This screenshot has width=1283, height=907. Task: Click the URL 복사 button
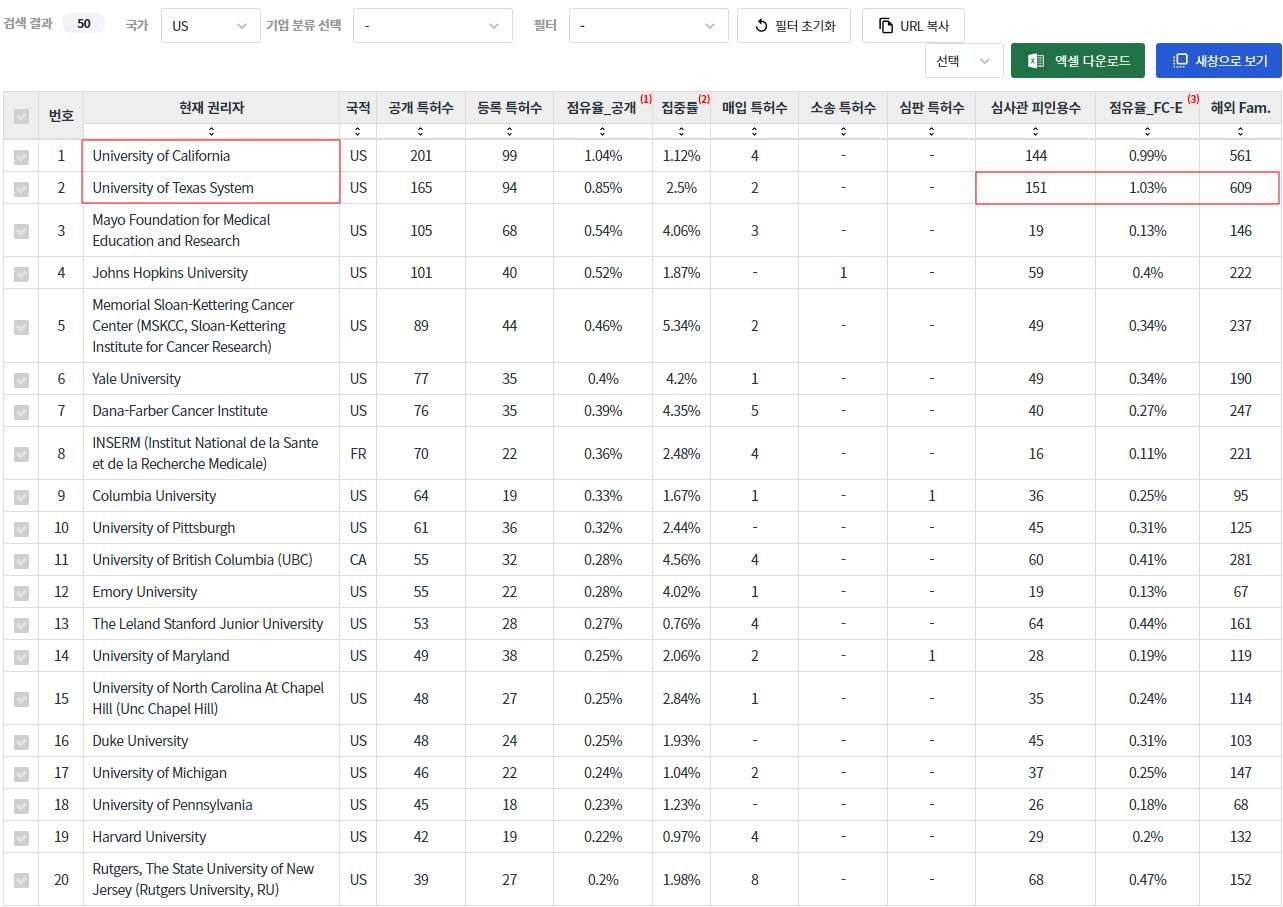coord(913,26)
